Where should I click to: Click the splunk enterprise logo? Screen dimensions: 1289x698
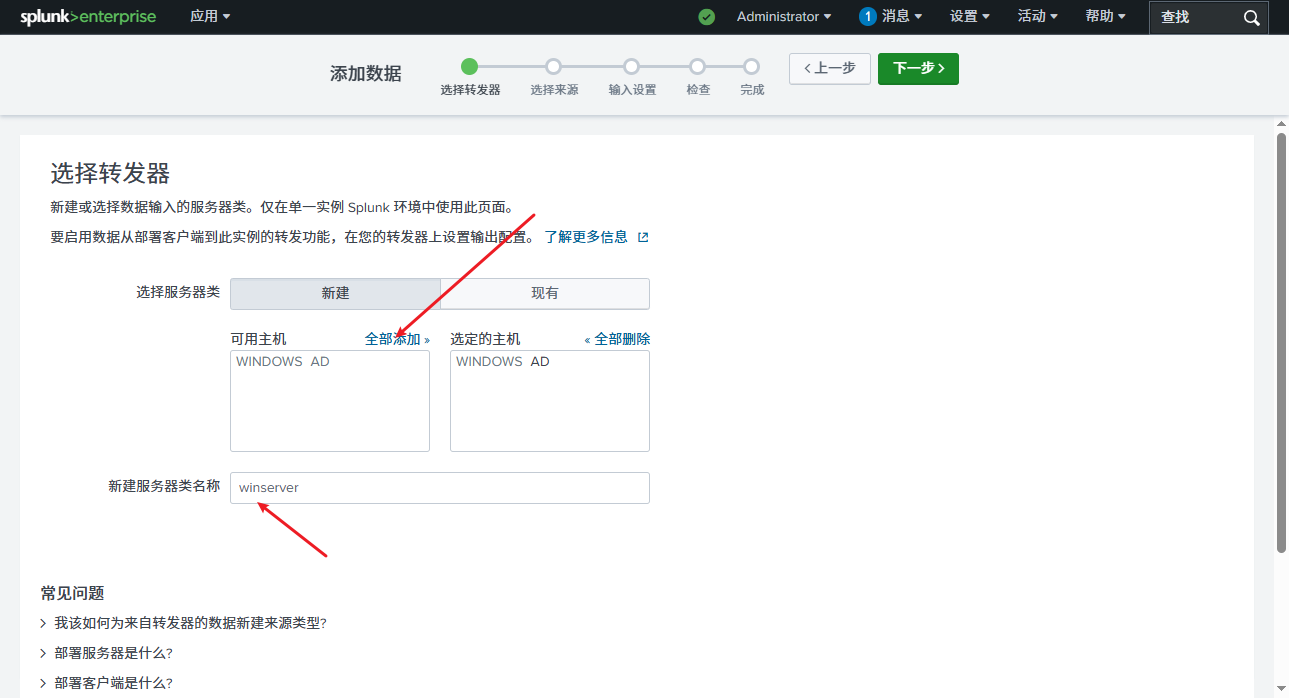click(88, 17)
